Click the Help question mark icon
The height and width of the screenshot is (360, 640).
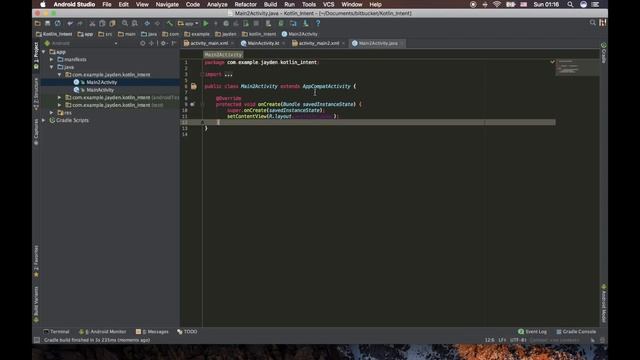pyautogui.click(x=318, y=24)
